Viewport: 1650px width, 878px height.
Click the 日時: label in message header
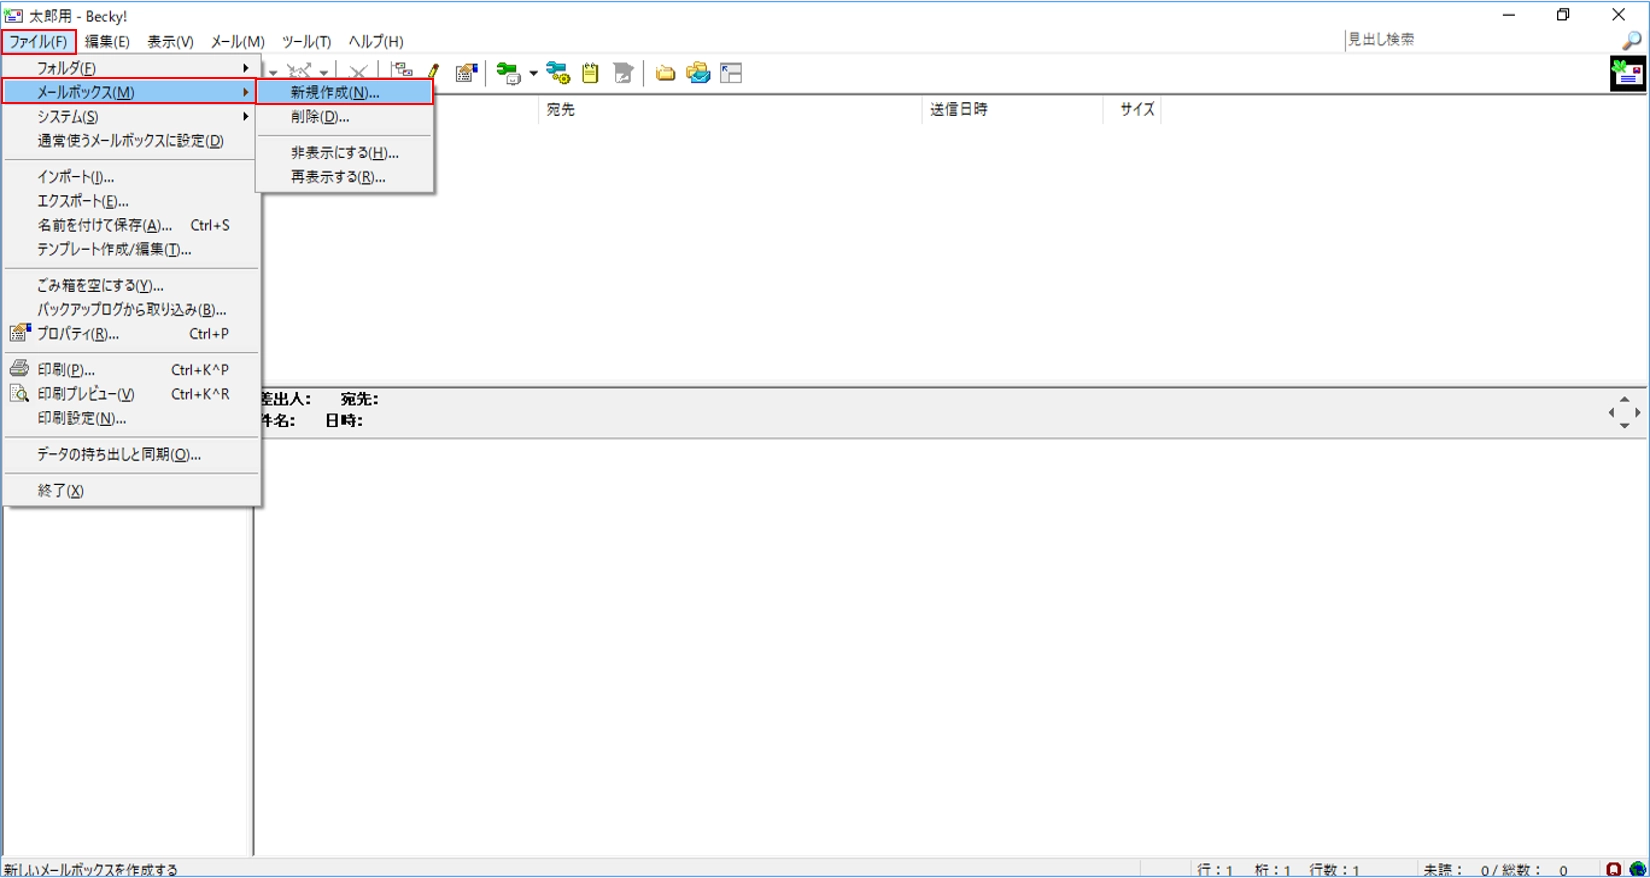[x=344, y=421]
